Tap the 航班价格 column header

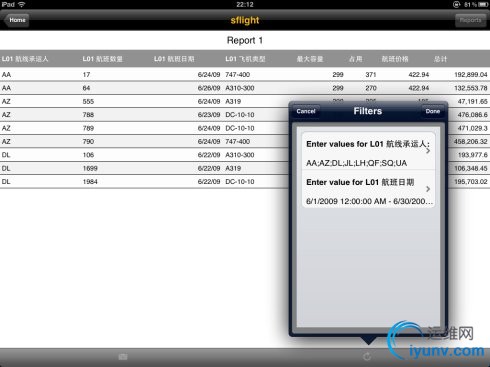(395, 59)
